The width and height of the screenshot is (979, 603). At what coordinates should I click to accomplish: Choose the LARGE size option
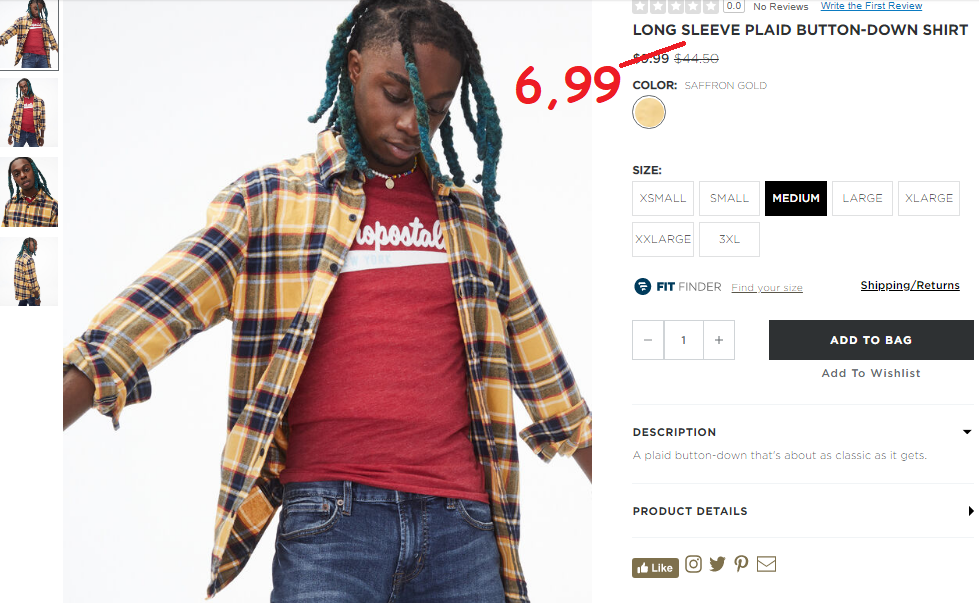[x=862, y=199]
